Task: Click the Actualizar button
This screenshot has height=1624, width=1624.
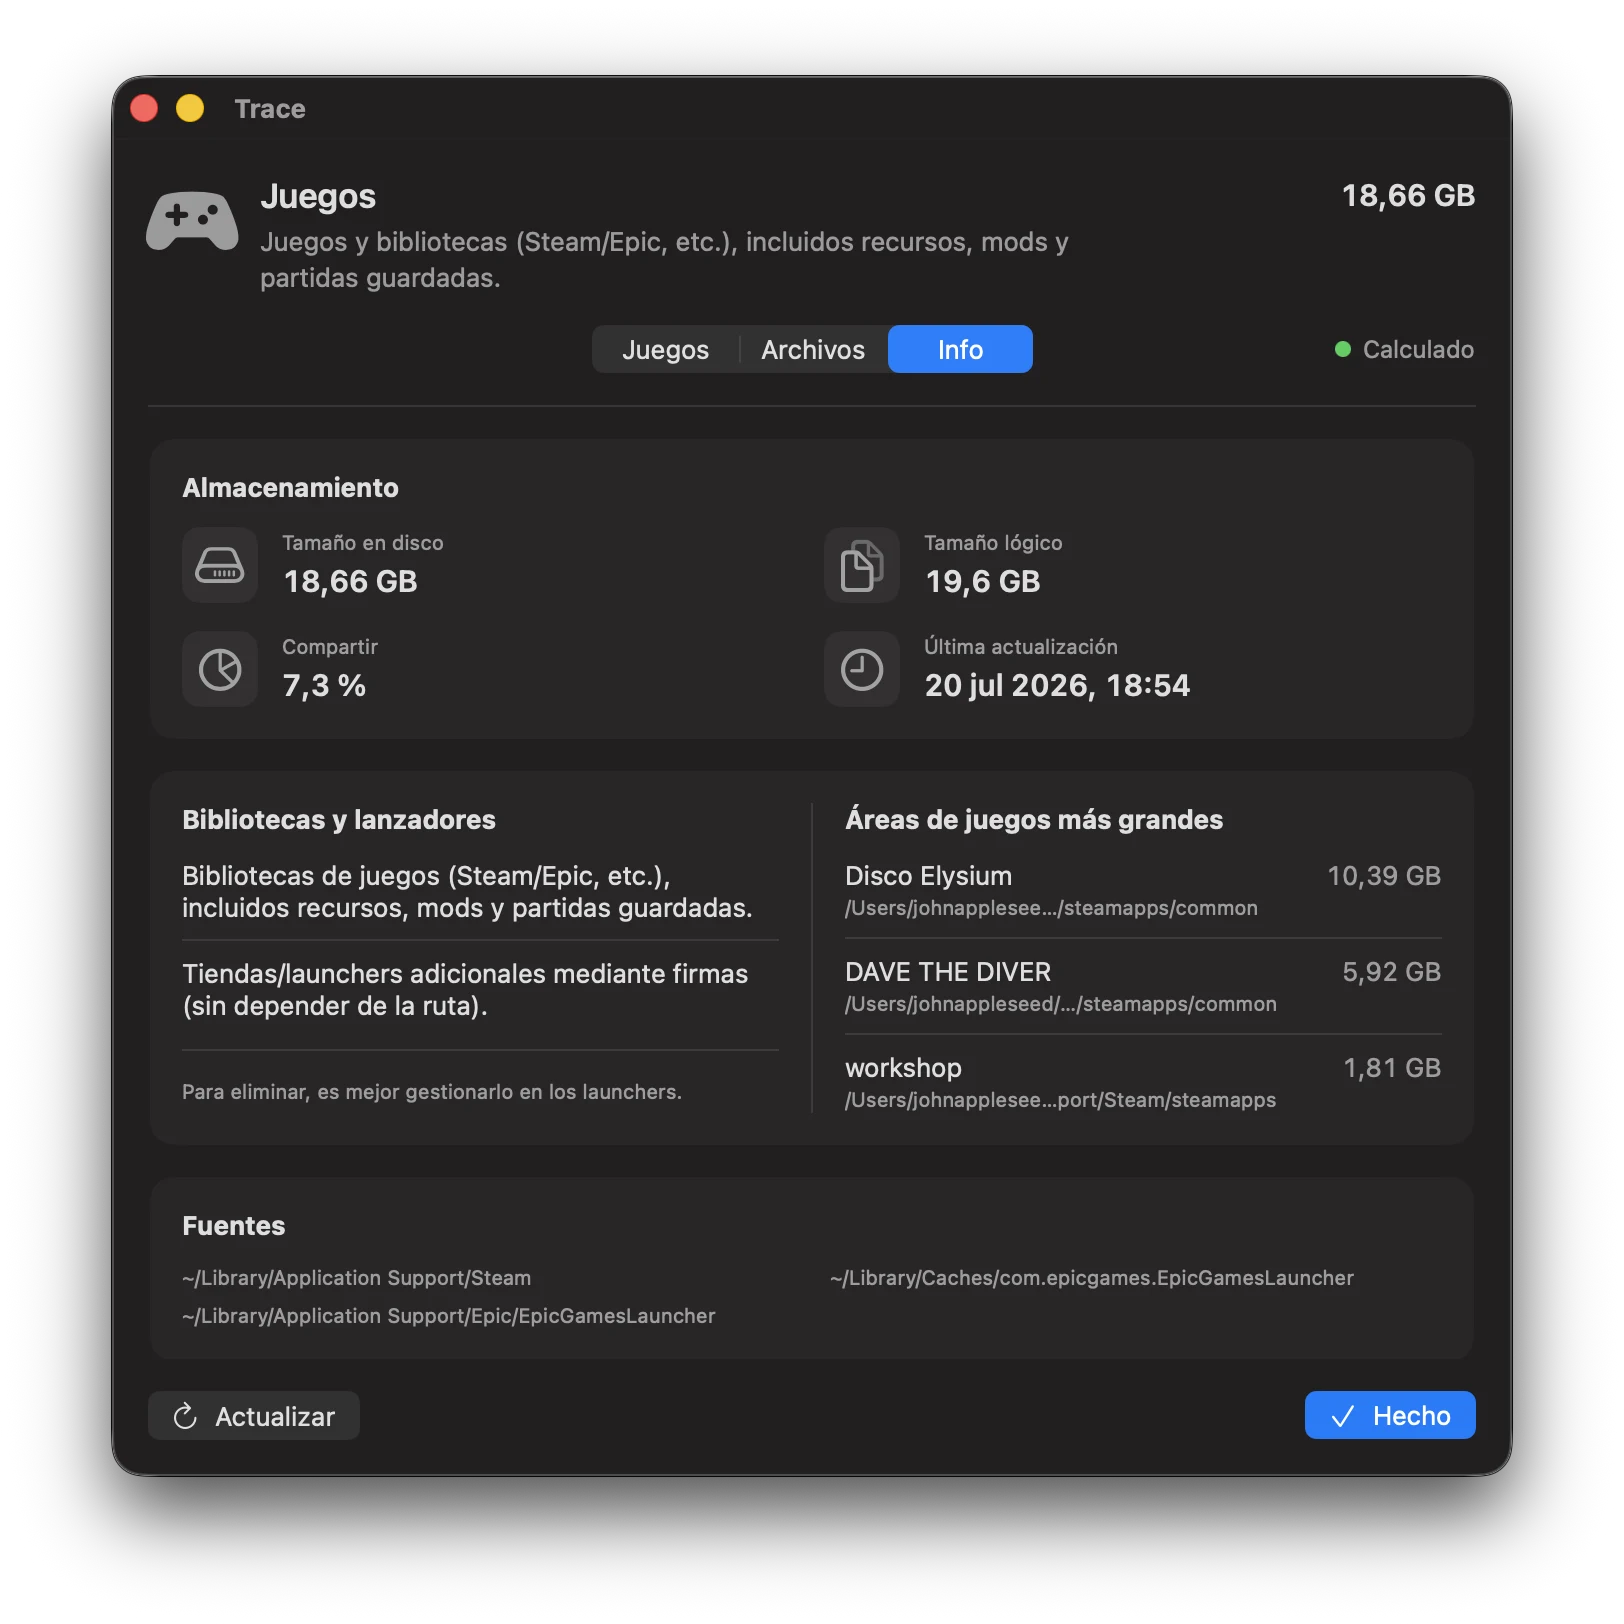Action: click(254, 1416)
